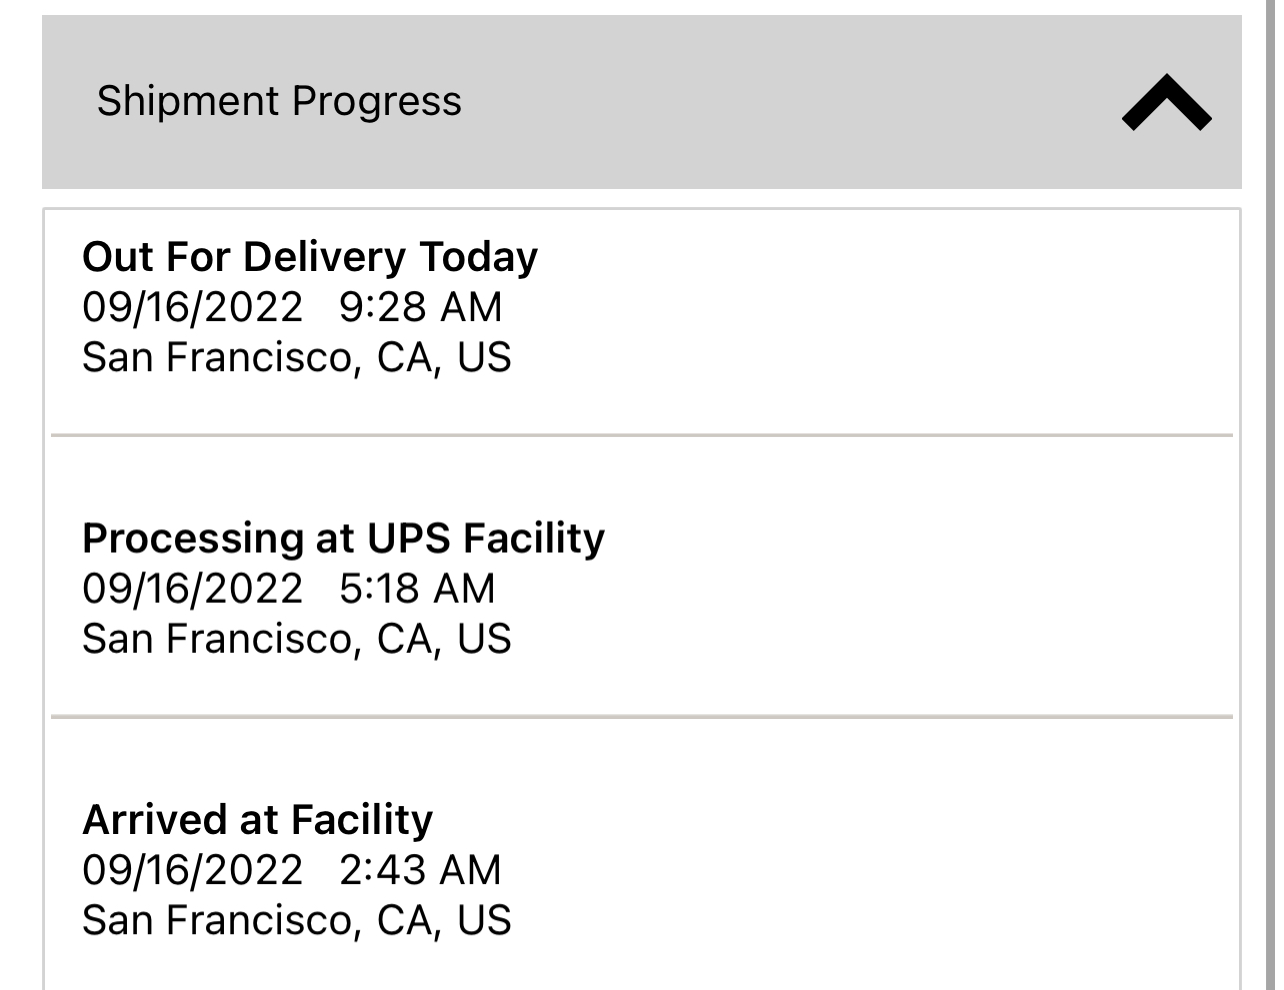Click the 2:43 AM timestamp
This screenshot has width=1284, height=990.
pyautogui.click(x=420, y=870)
